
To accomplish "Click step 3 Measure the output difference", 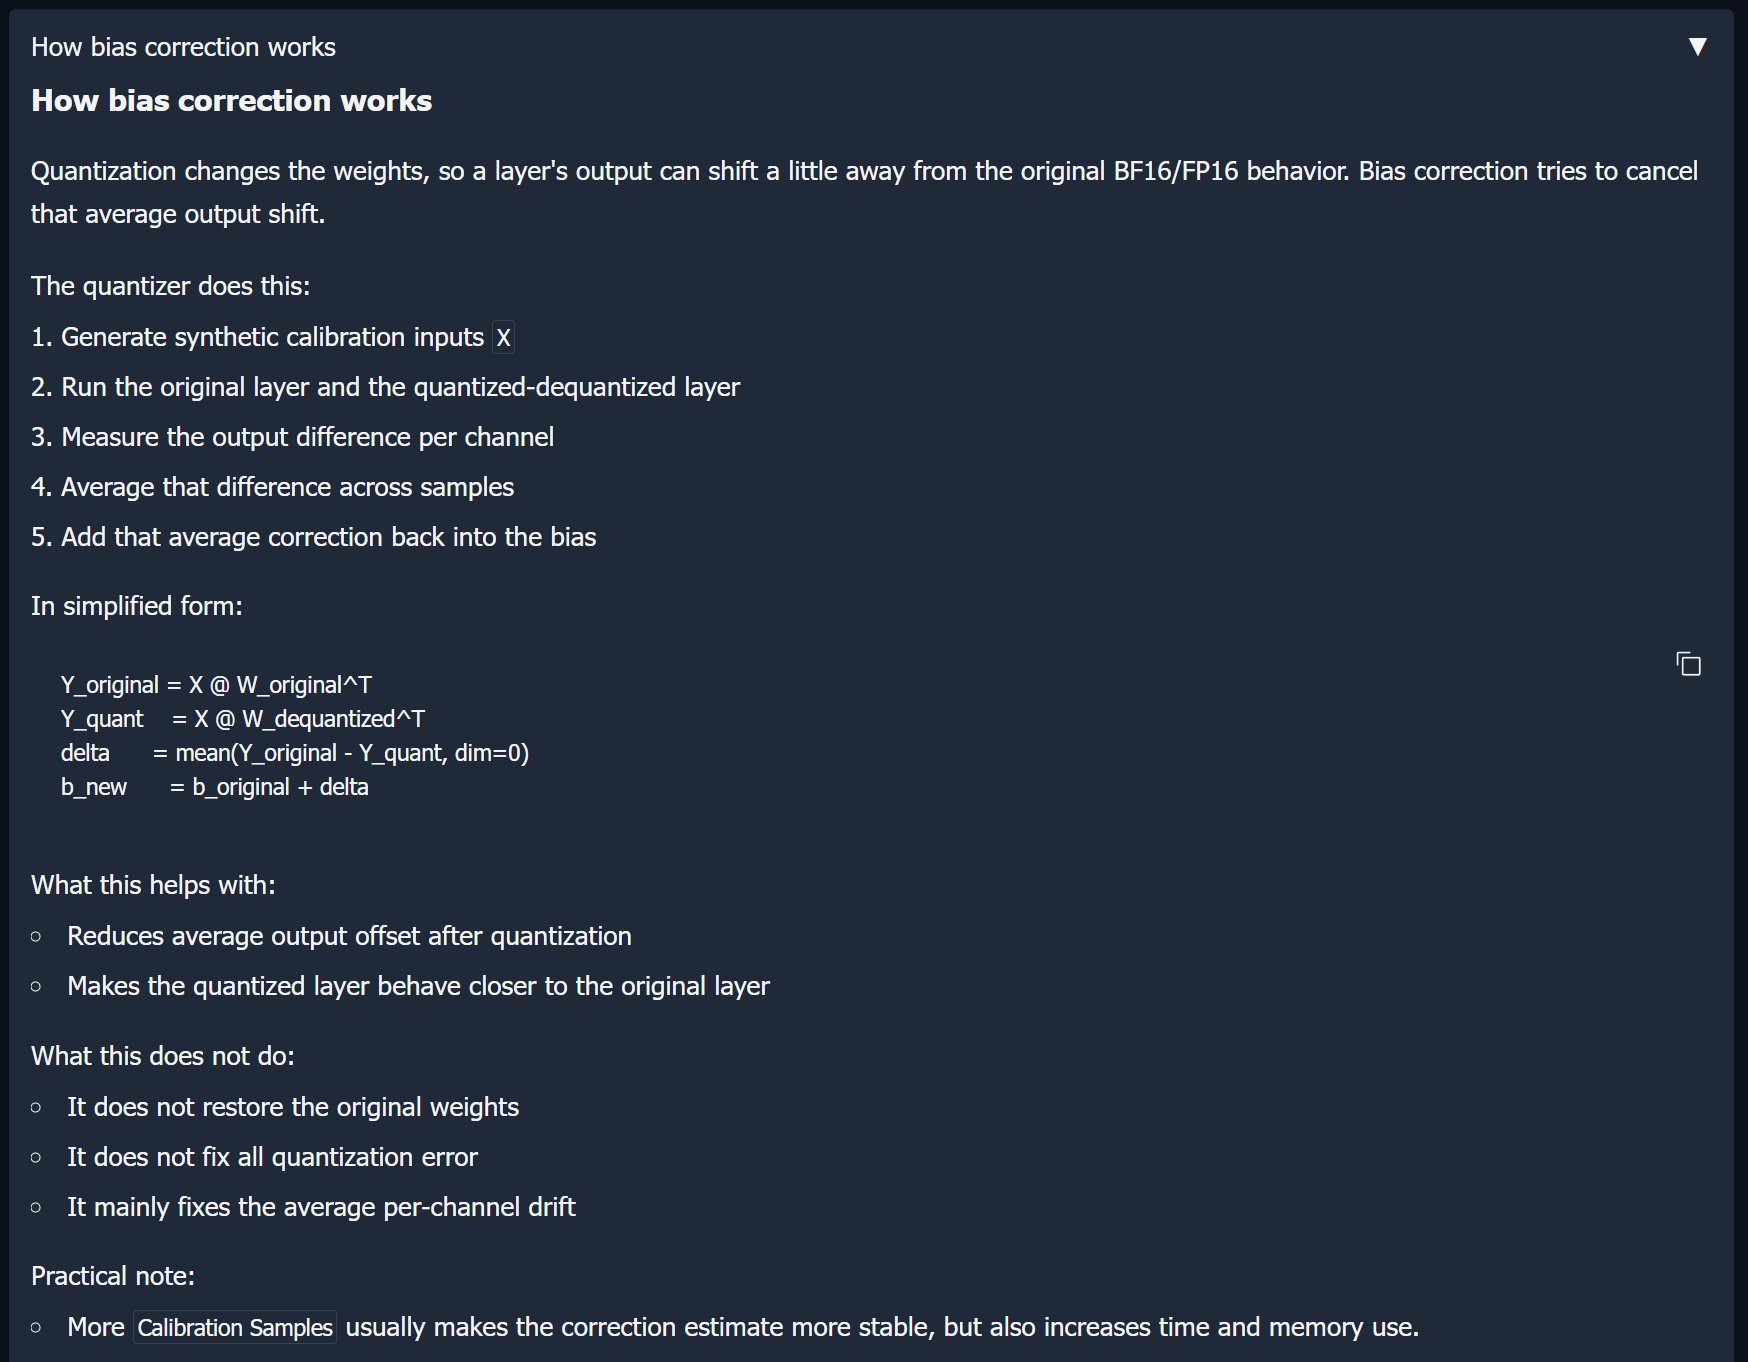I will 292,437.
